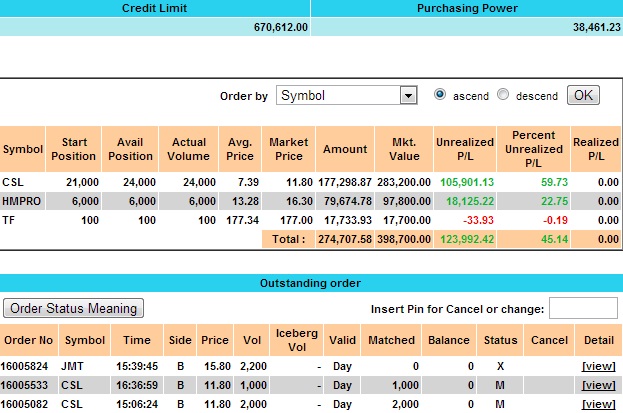Click the OK sort button
This screenshot has width=623, height=413.
coord(582,95)
